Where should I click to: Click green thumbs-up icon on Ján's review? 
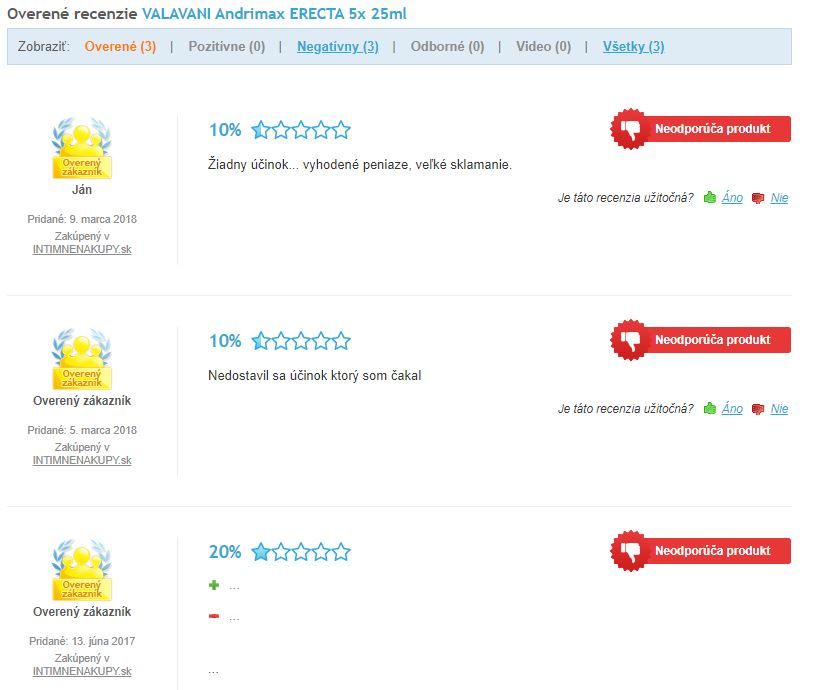coord(710,197)
